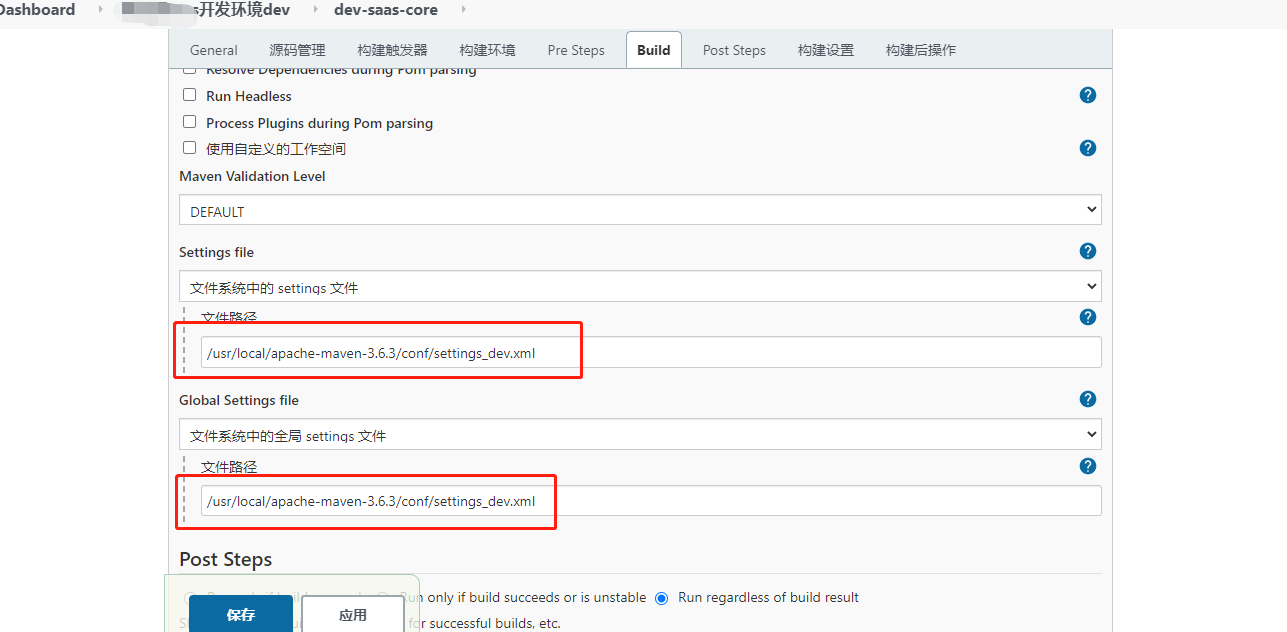Expand the breadcrumb arrow after 开发环境dev
The height and width of the screenshot is (632, 1287).
coord(315,9)
